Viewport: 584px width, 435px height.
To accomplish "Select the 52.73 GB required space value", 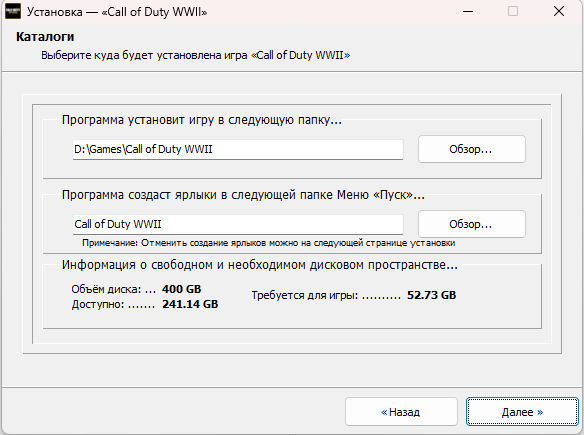I will point(431,295).
